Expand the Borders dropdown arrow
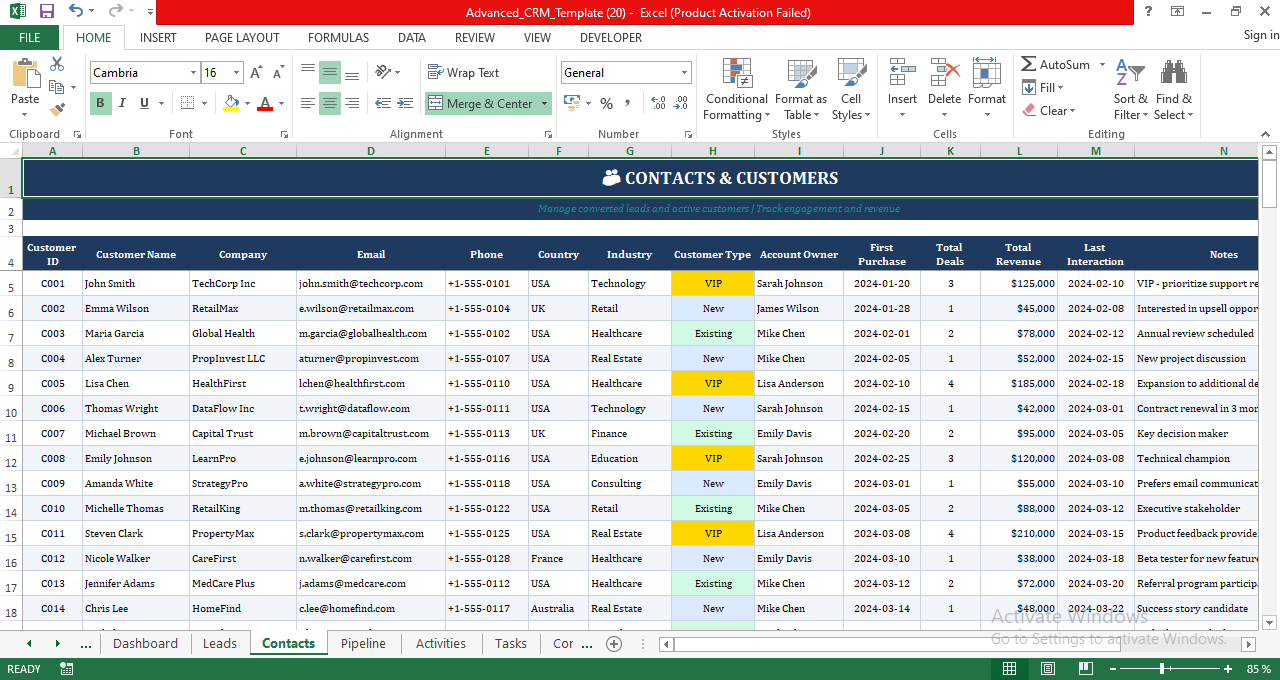This screenshot has height=680, width=1280. tap(204, 103)
